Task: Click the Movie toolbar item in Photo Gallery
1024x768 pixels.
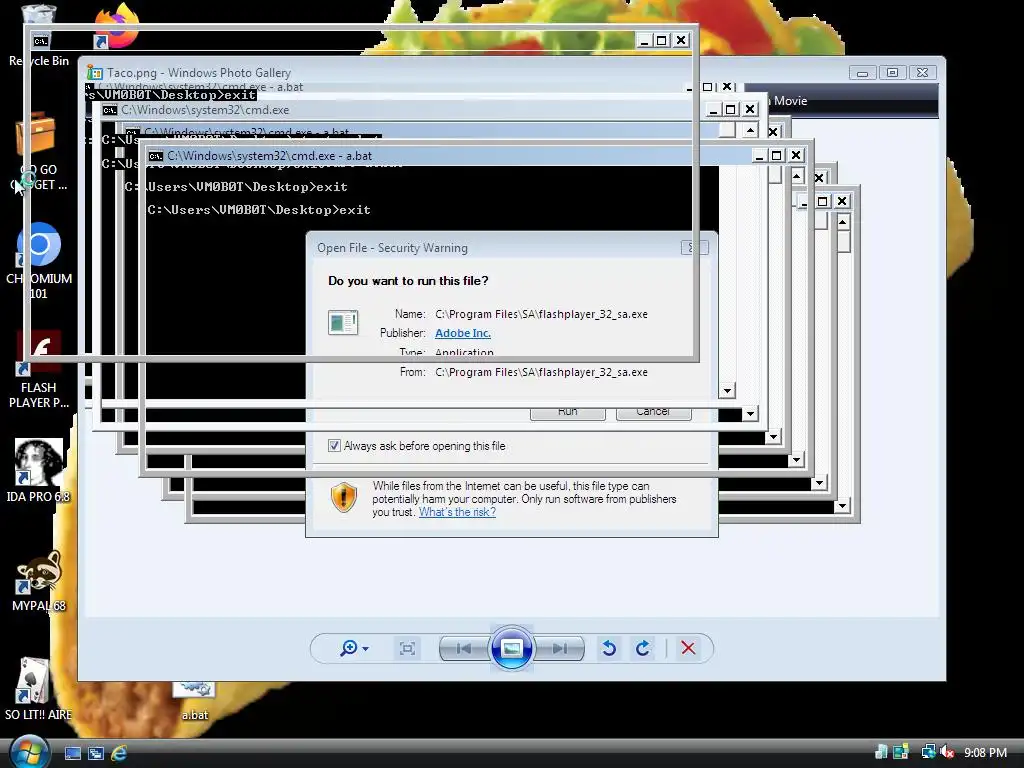Action: tap(790, 101)
